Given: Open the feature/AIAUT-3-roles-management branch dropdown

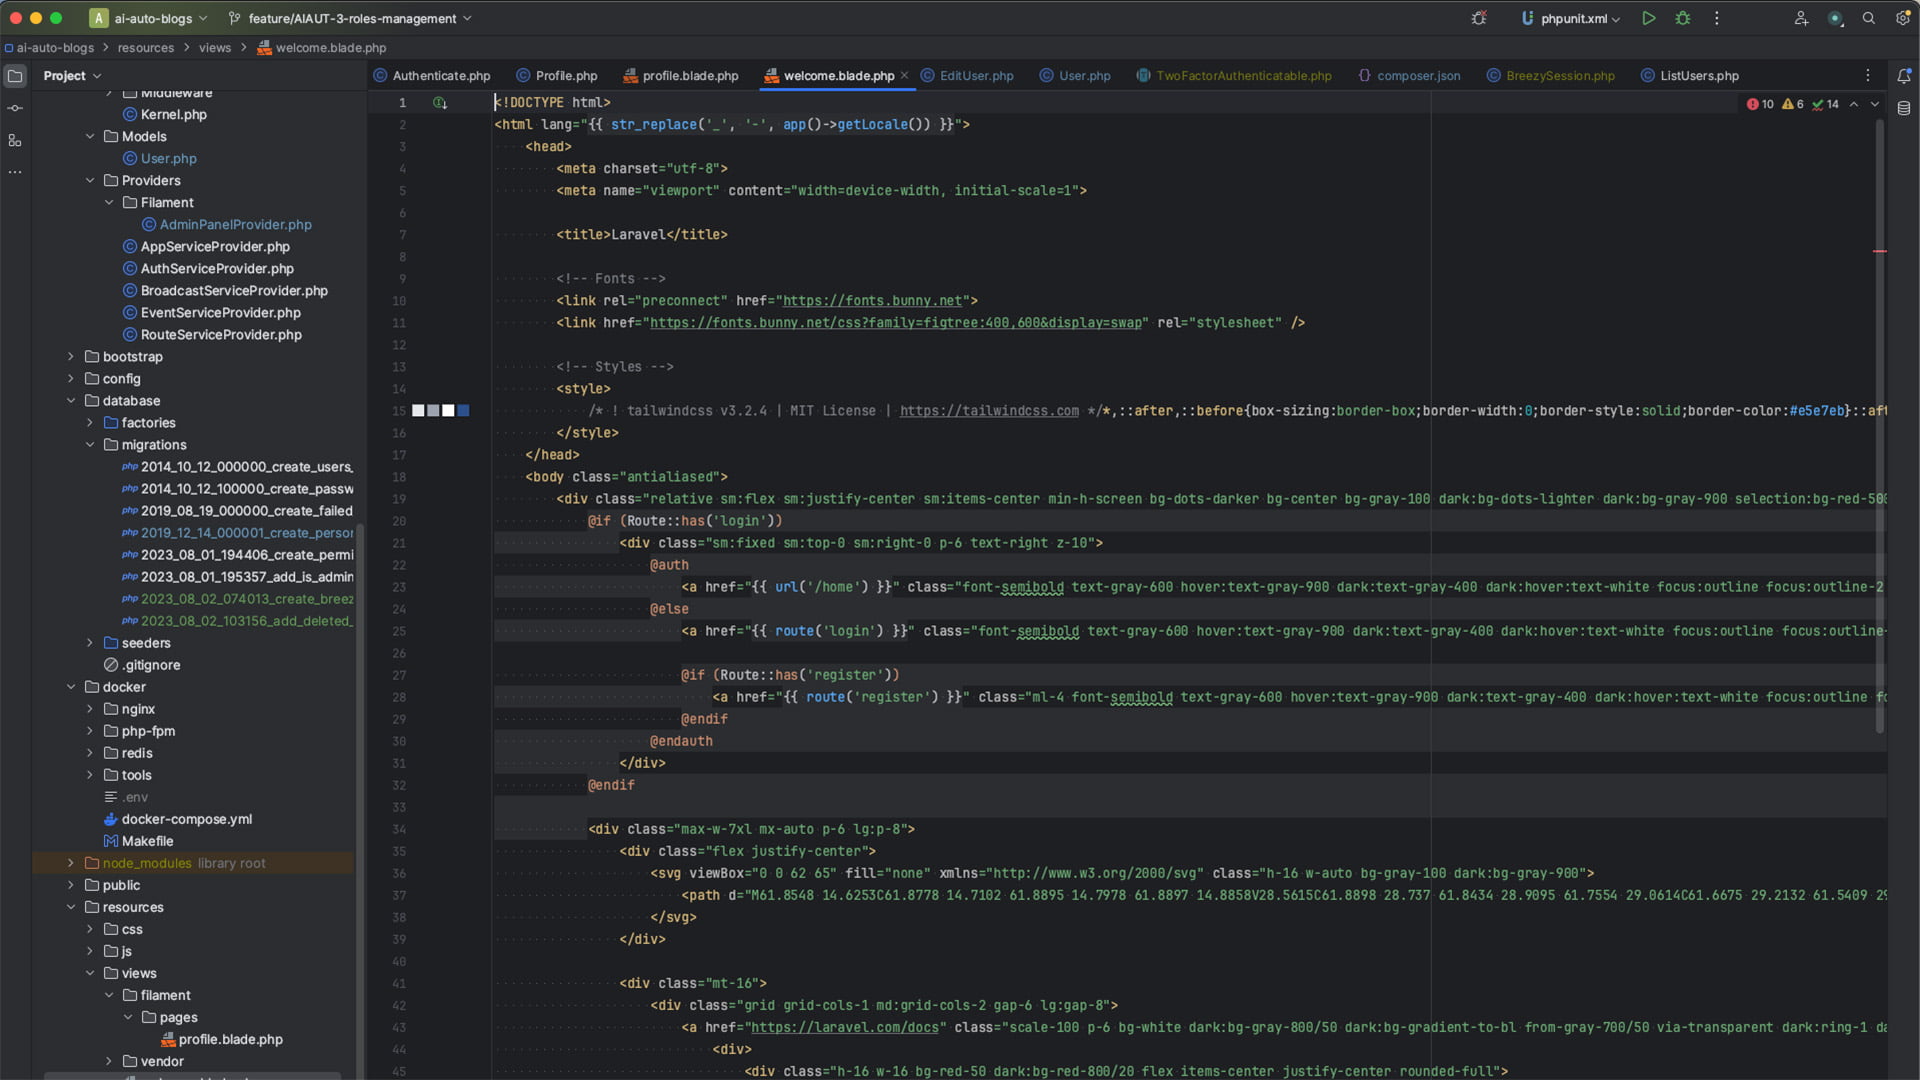Looking at the screenshot, I should tap(350, 18).
